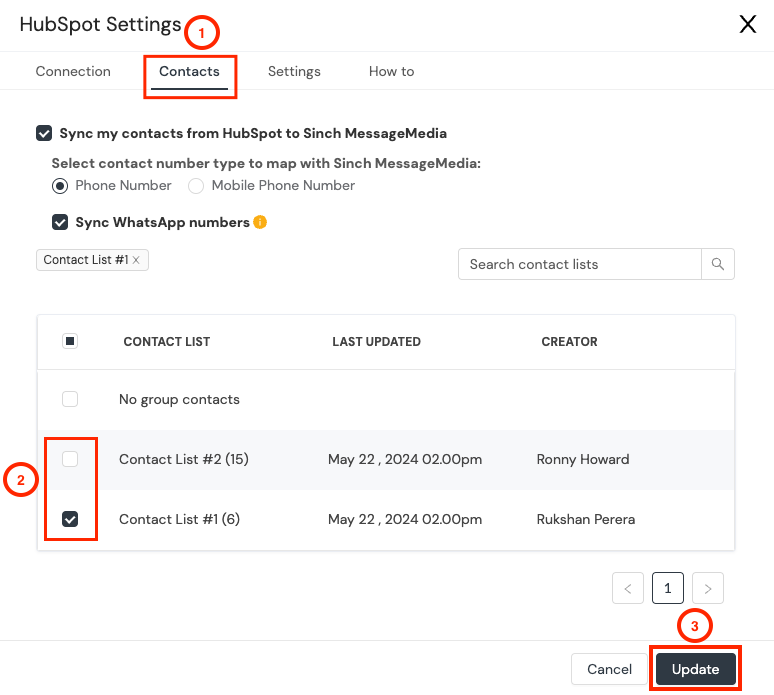This screenshot has height=695, width=774.
Task: Click Contact List #1 last updated date
Action: pos(405,519)
